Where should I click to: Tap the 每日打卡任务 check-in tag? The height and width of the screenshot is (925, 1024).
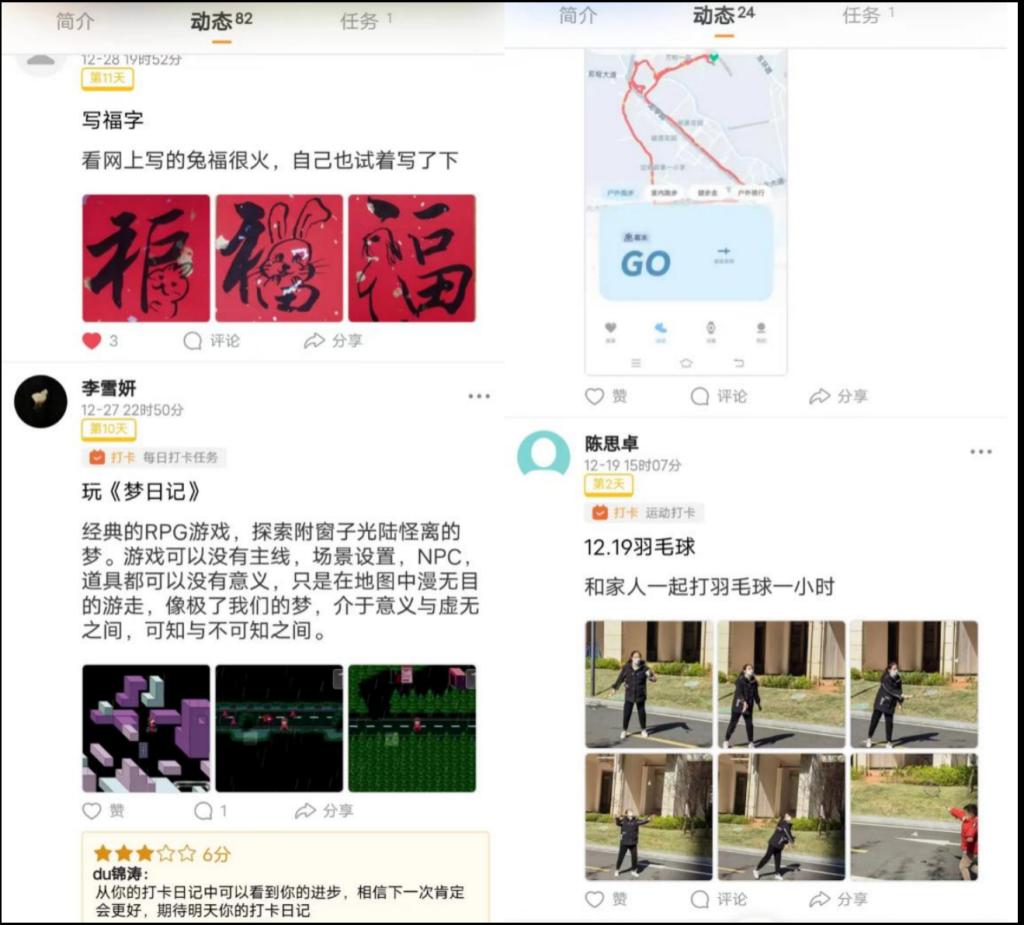[x=154, y=457]
